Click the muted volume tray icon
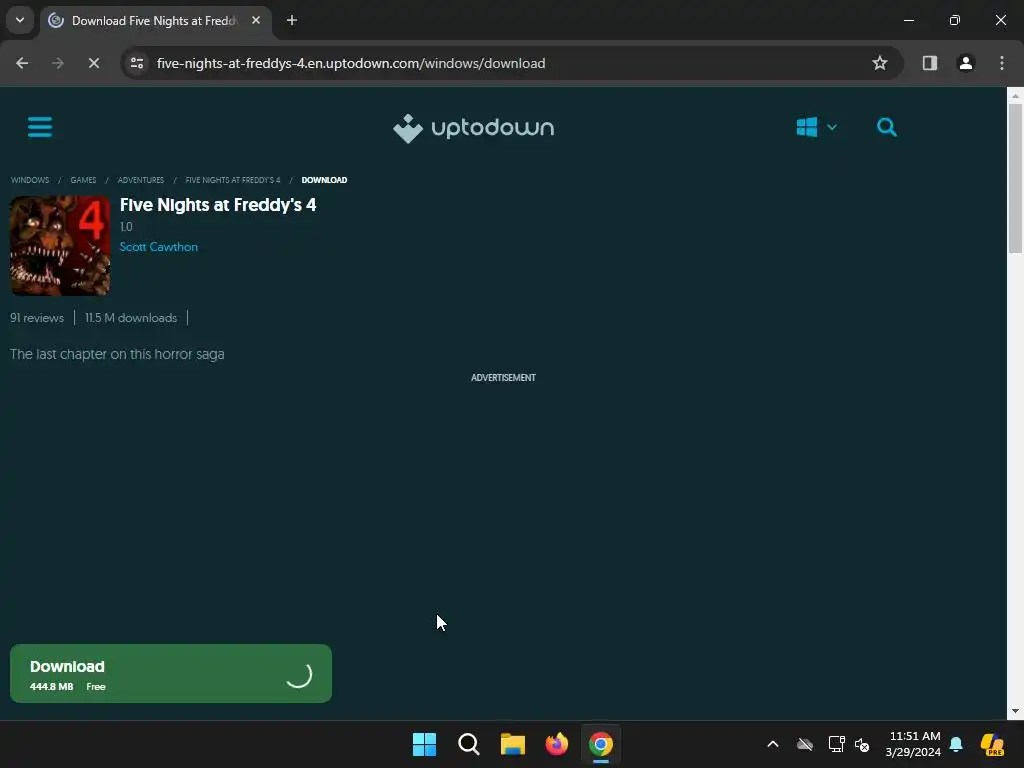The height and width of the screenshot is (768, 1024). coord(862,744)
